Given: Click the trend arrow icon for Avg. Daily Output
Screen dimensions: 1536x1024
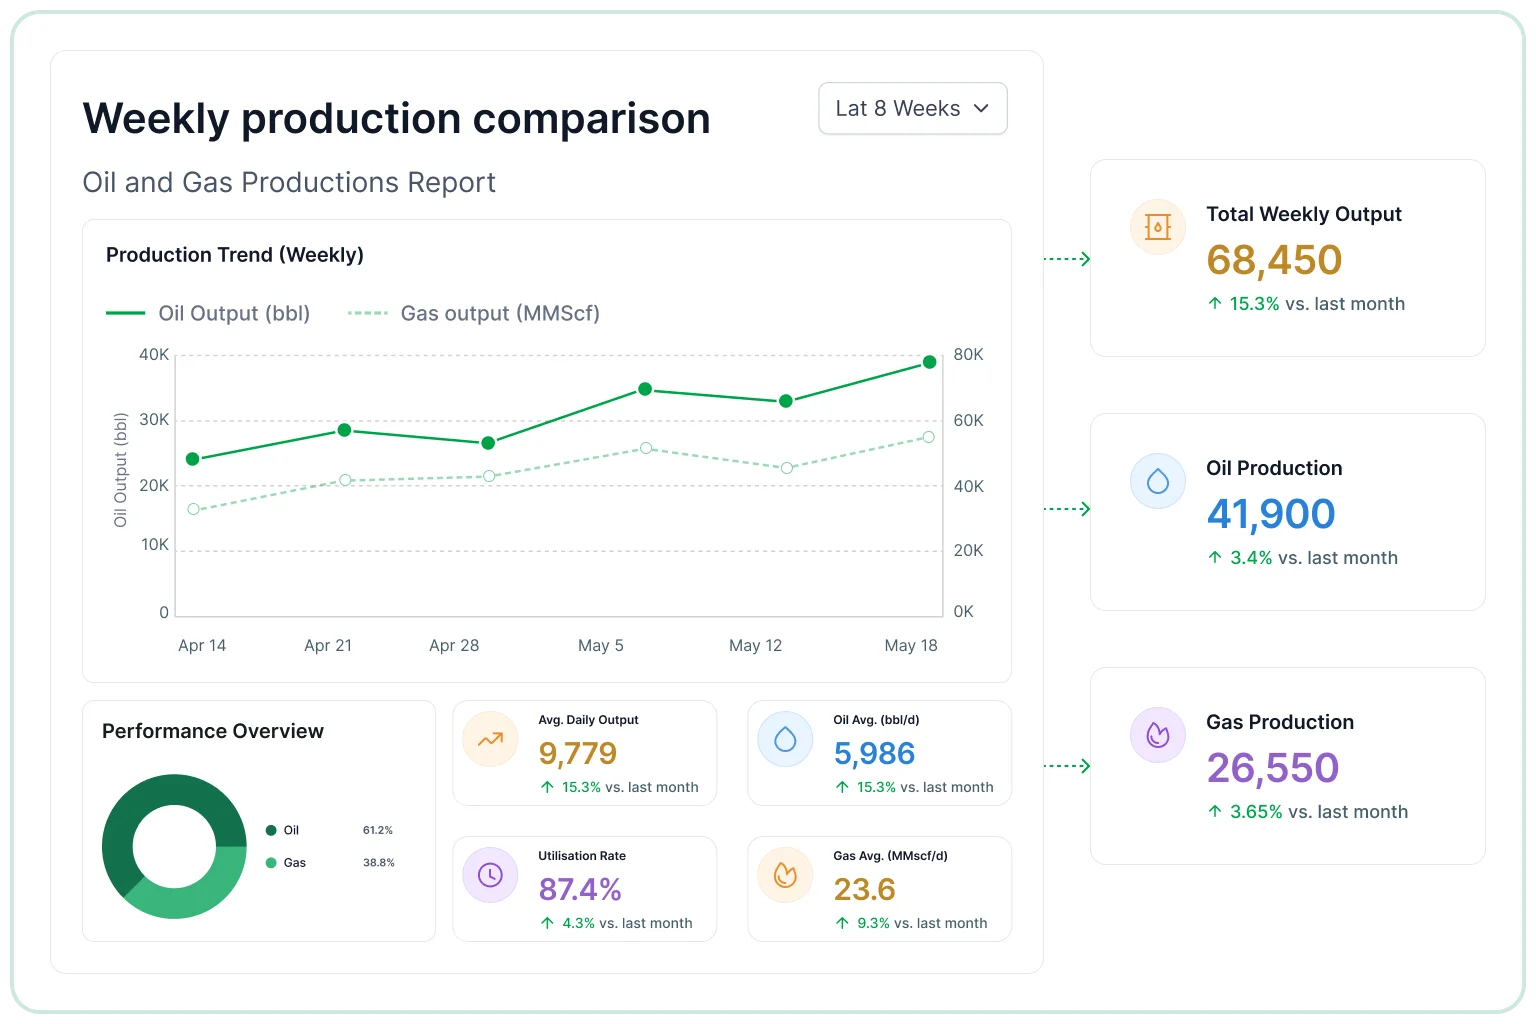Looking at the screenshot, I should [490, 740].
